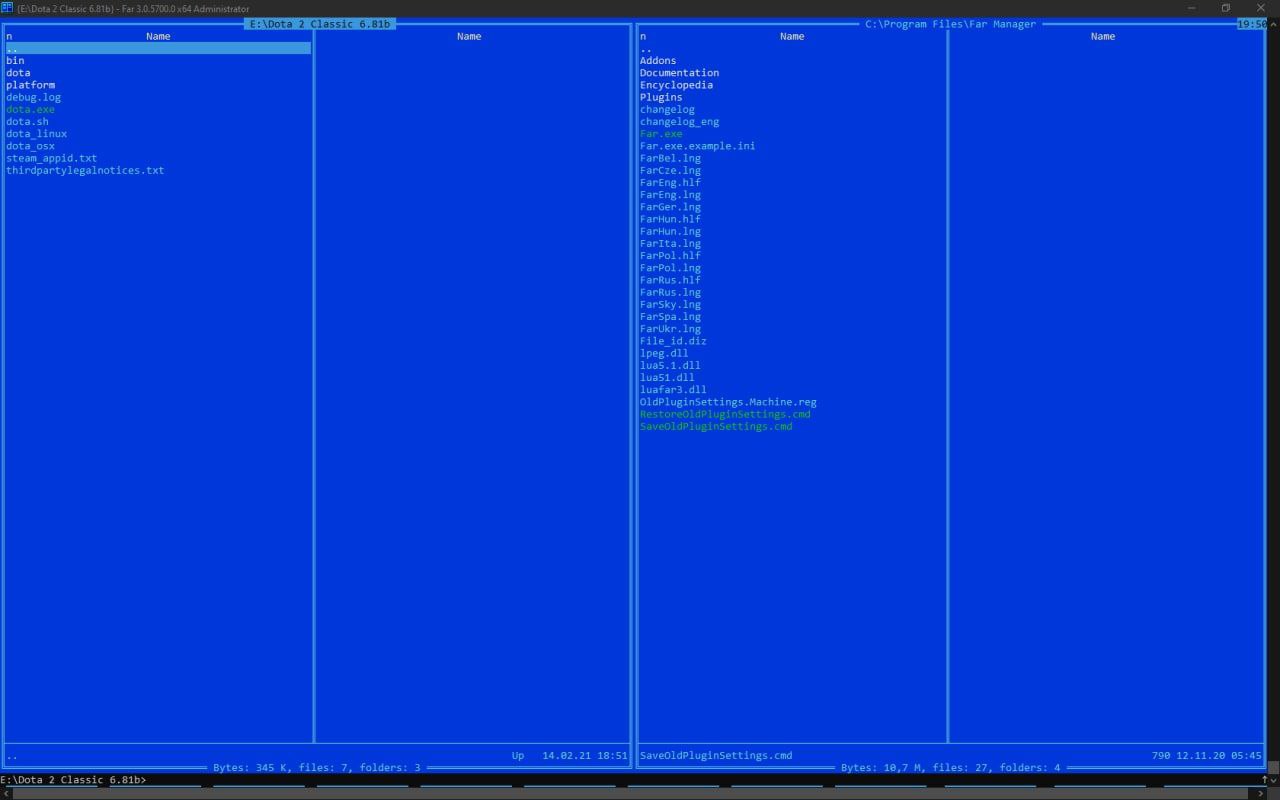Screen dimensions: 1280x800
Task: Select the Documentation folder
Action: point(679,72)
